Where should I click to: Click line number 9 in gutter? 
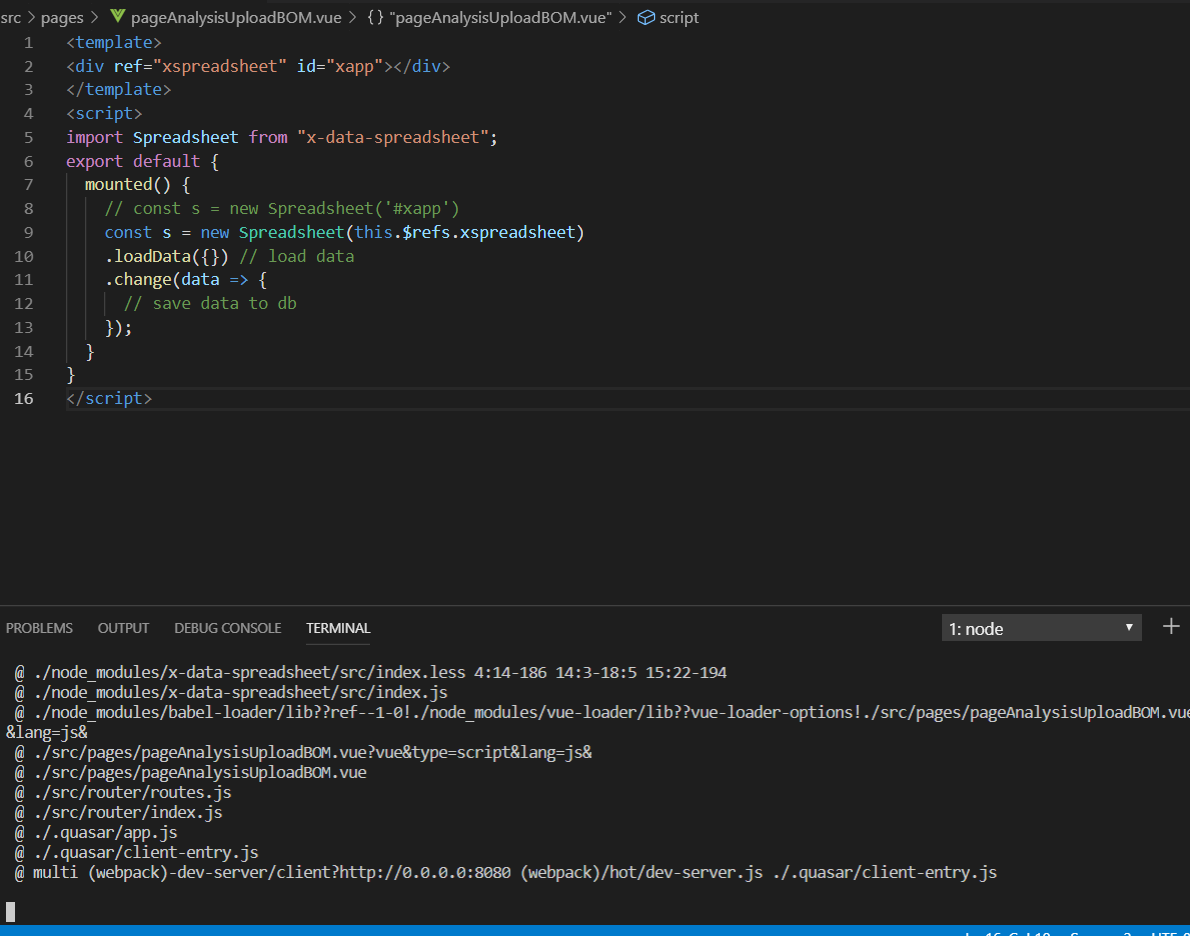coord(28,232)
